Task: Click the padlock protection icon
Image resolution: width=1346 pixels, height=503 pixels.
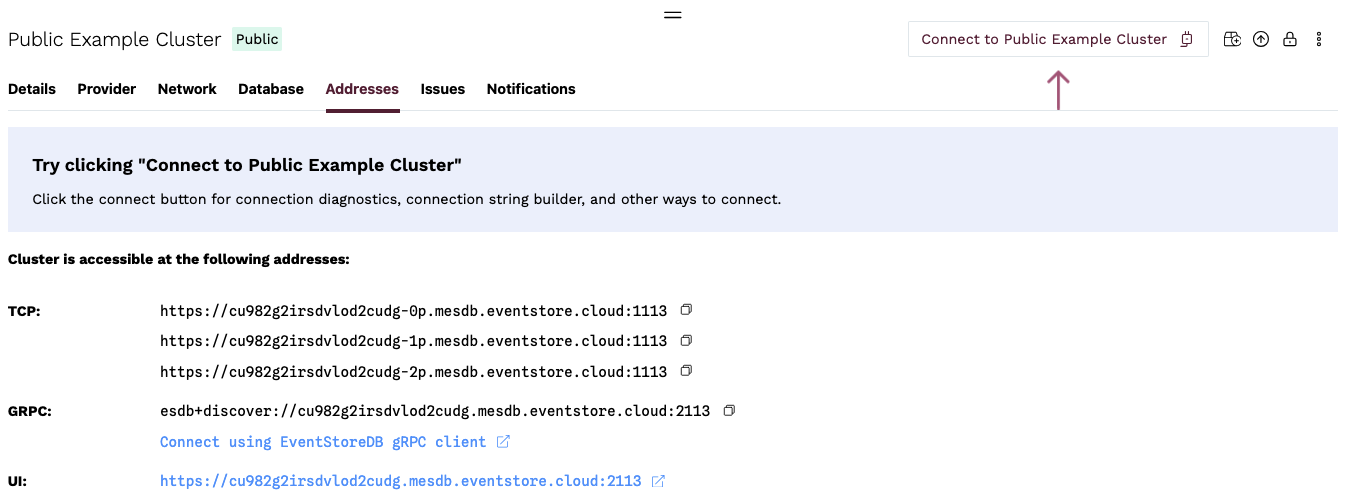Action: (1290, 40)
